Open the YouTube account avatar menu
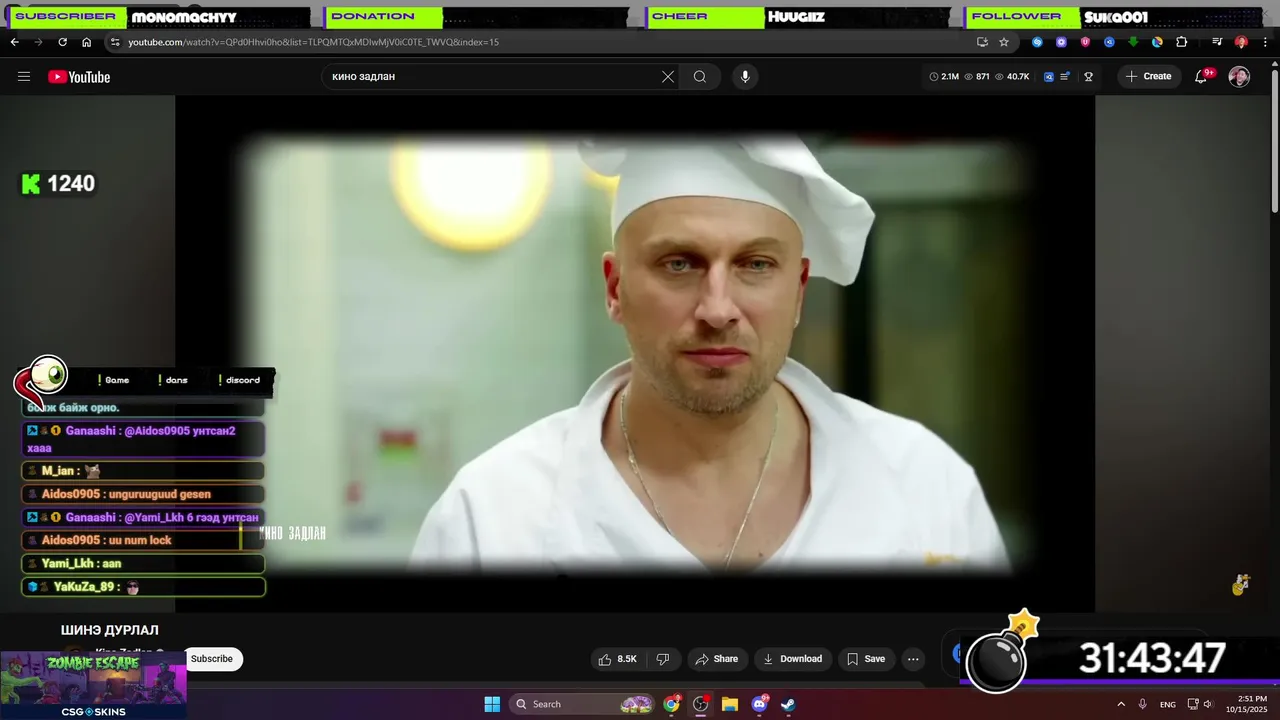 click(x=1239, y=77)
